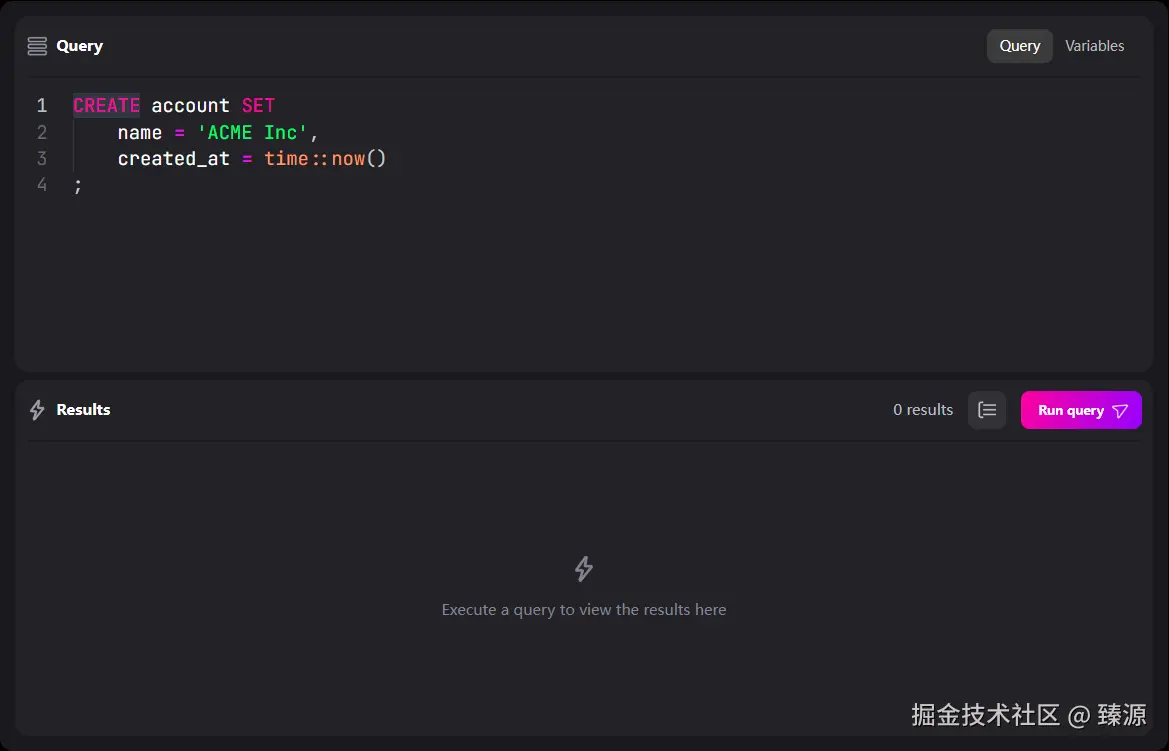1169x751 pixels.
Task: Click the lightning bolt icon beside Results
Action: click(x=37, y=410)
